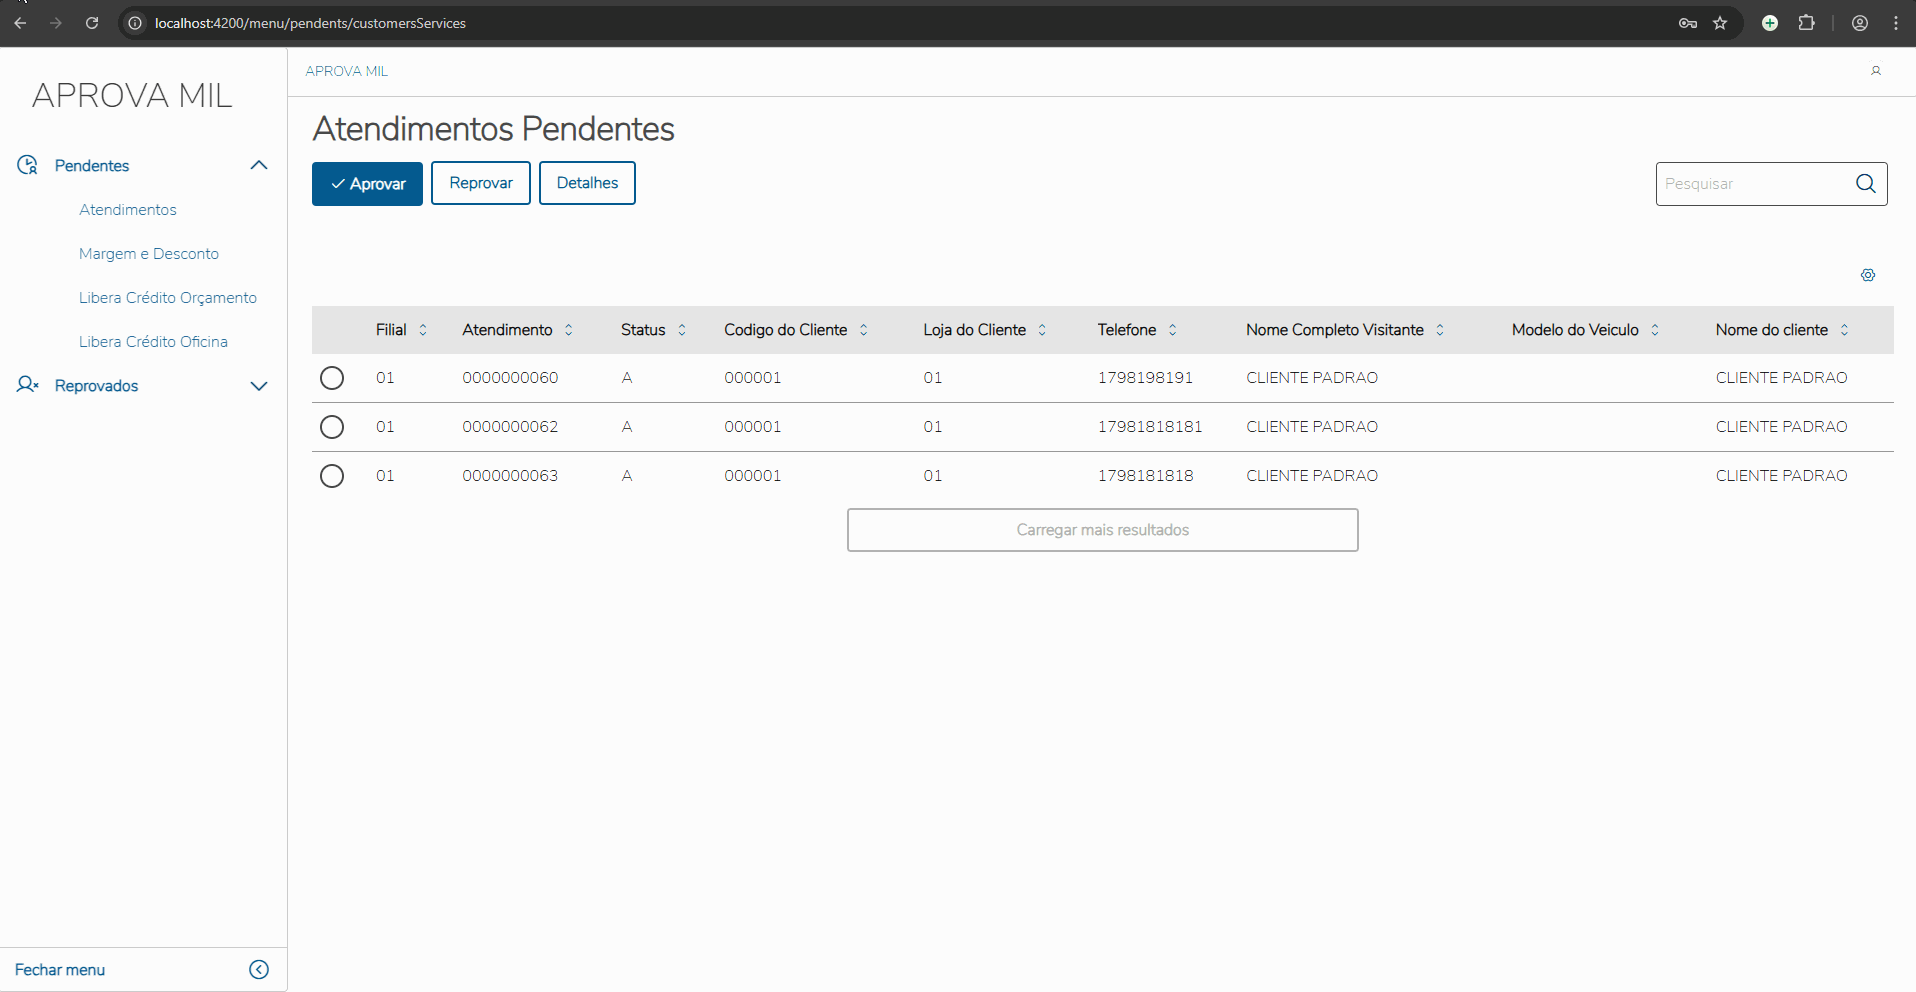
Task: Click the search magnifier icon
Action: click(1866, 184)
